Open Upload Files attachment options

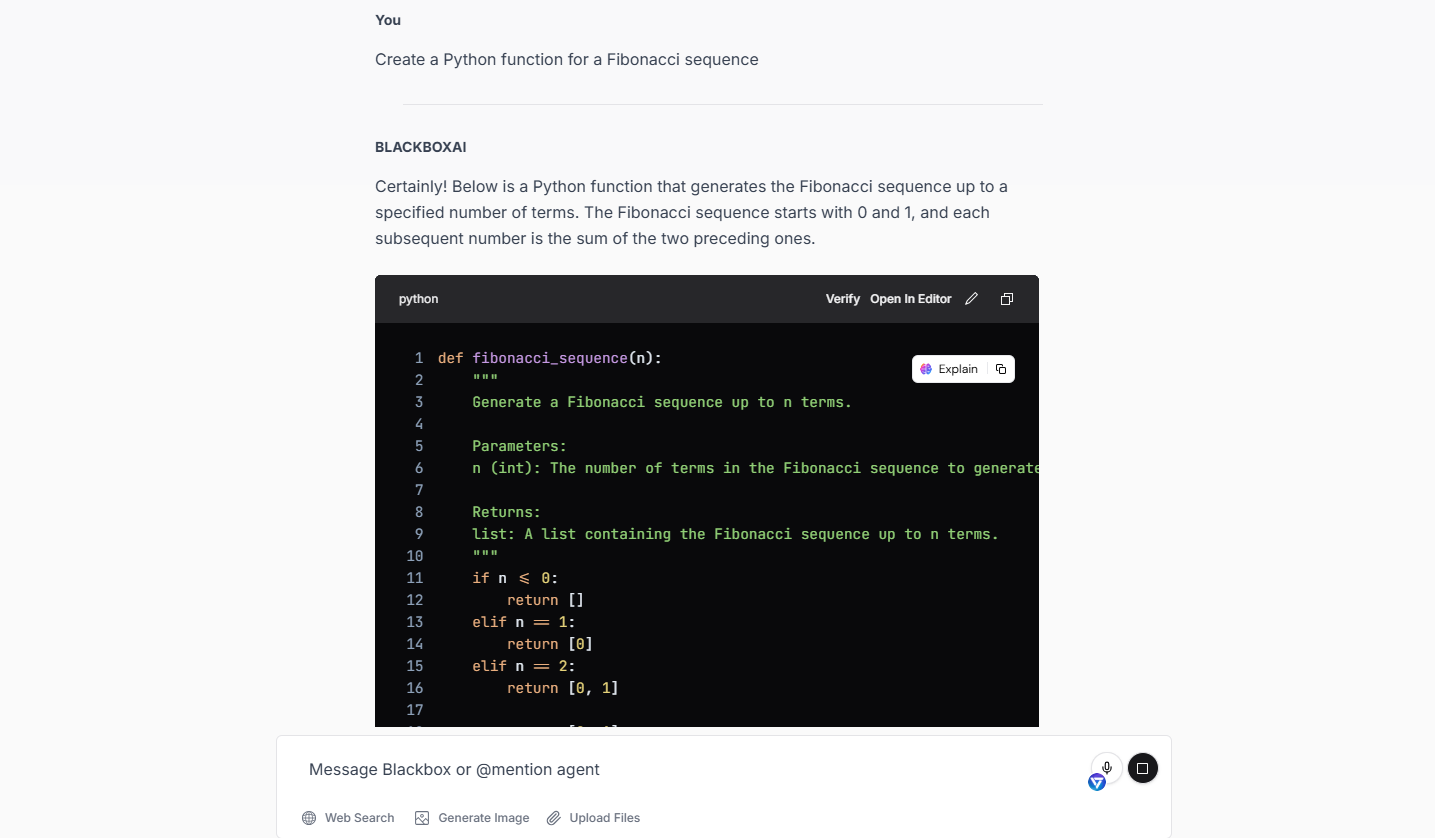[593, 817]
